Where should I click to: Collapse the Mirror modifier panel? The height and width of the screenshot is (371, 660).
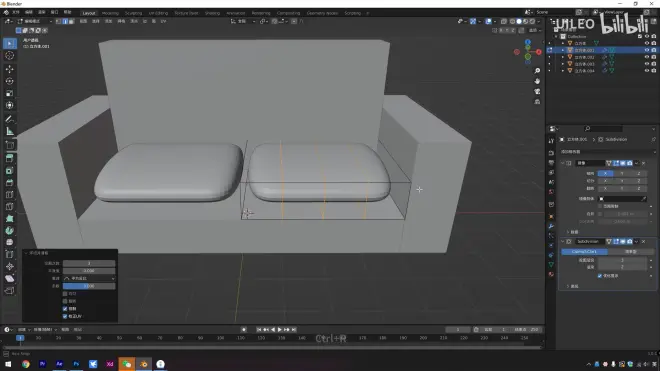[563, 163]
